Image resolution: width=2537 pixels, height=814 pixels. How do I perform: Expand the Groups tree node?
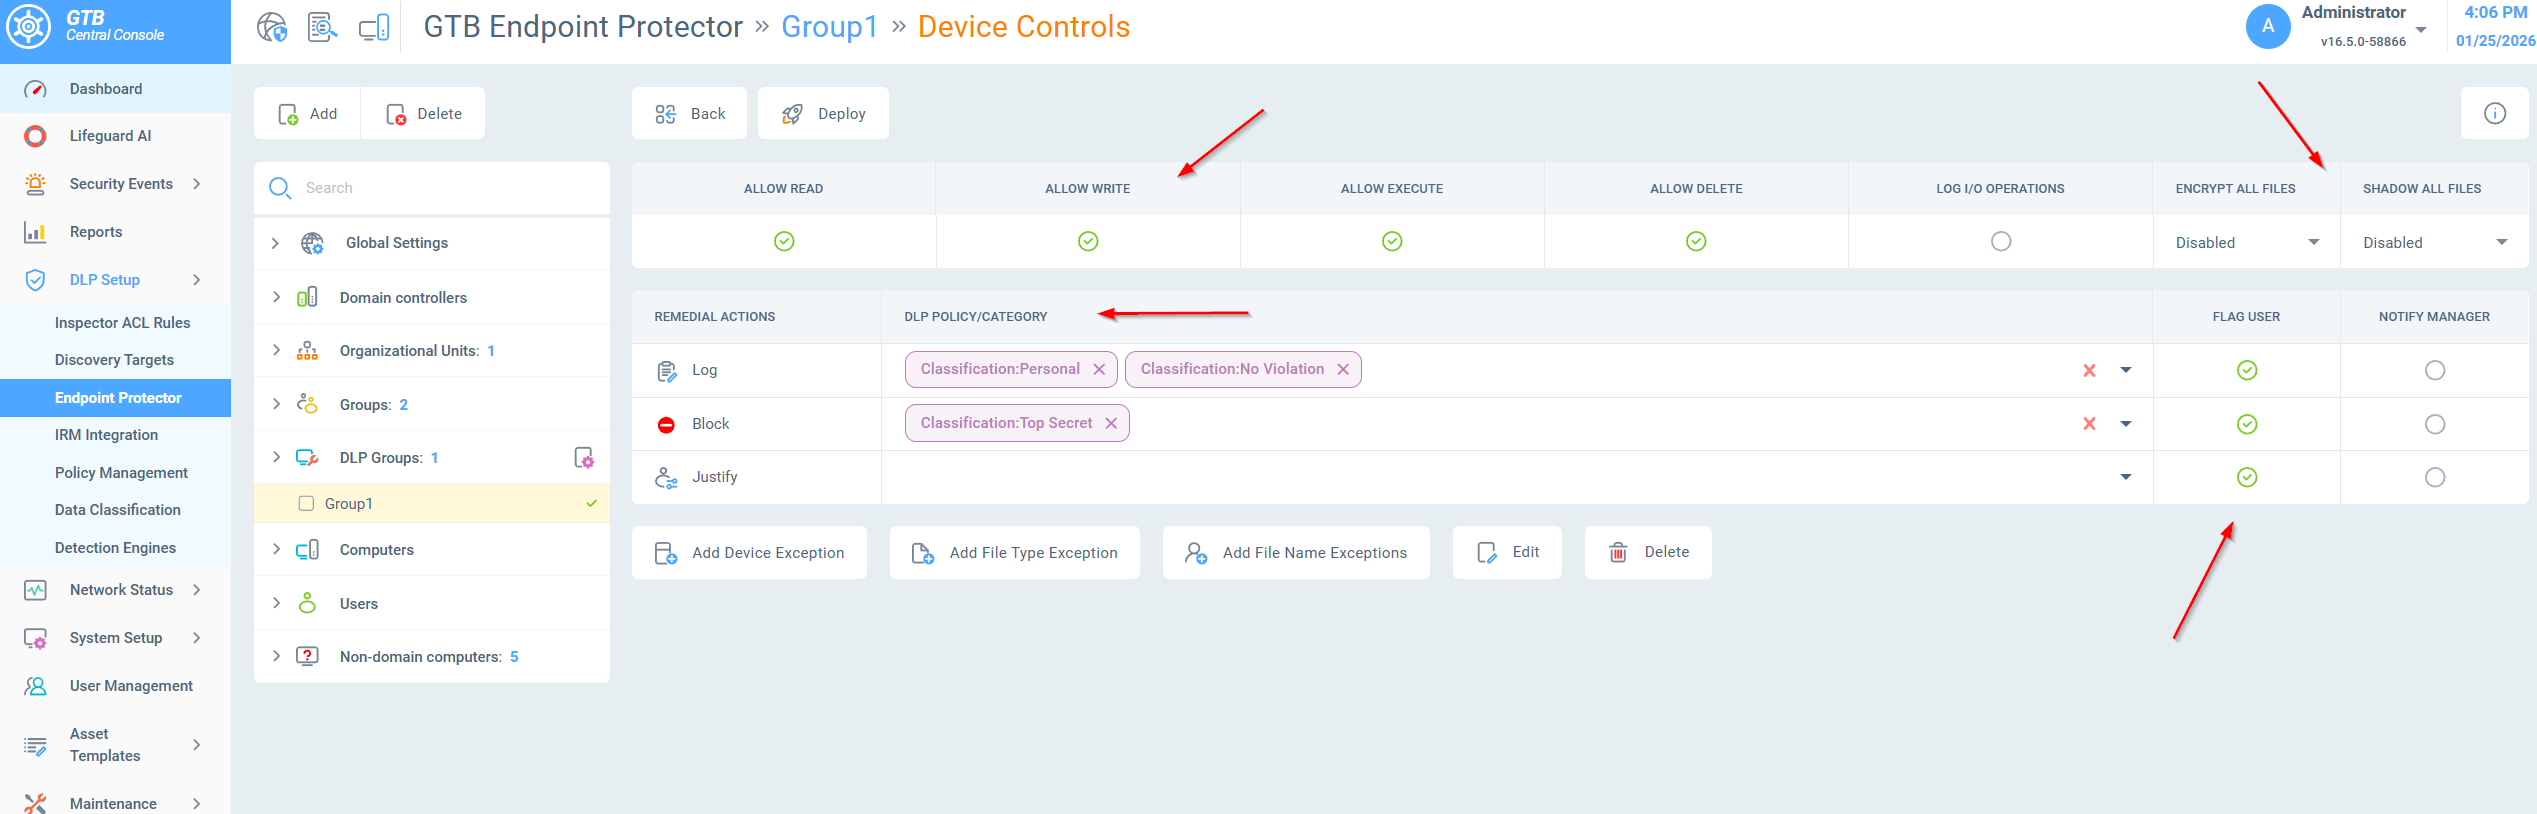coord(276,404)
